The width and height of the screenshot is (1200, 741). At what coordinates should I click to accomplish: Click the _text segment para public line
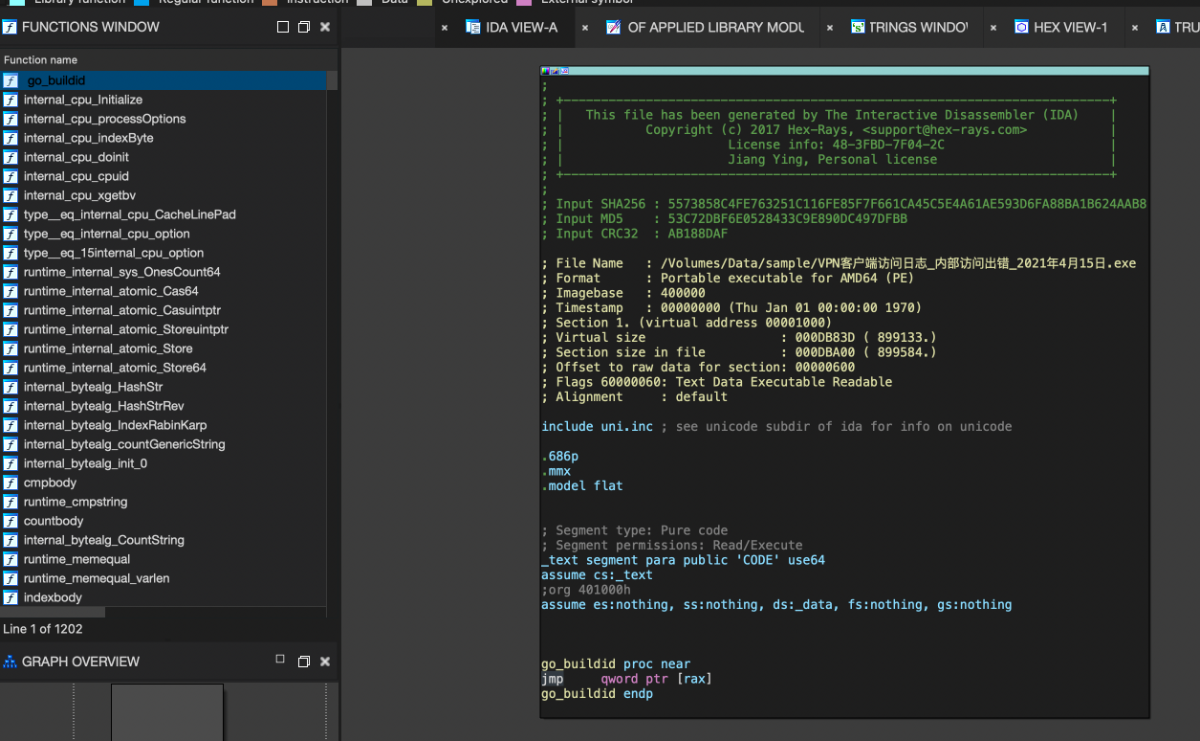683,561
